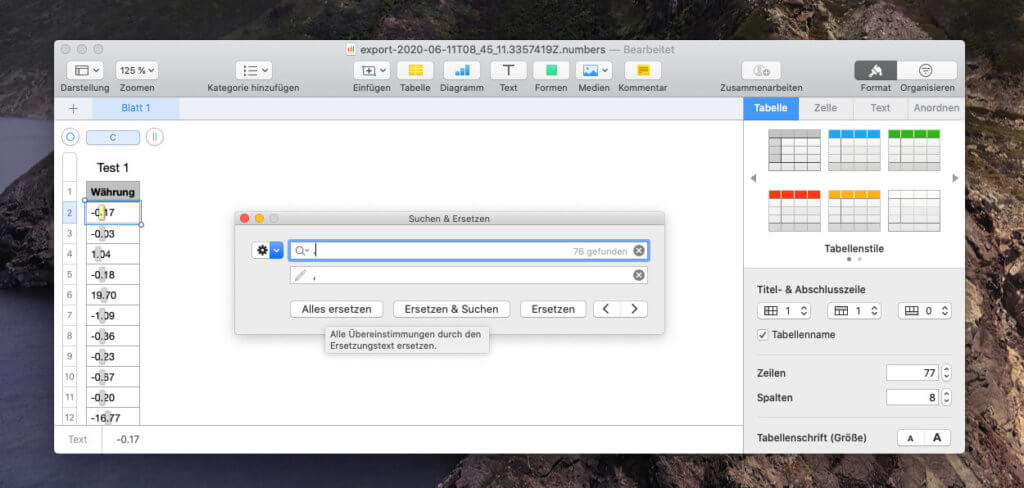Open the Darstellung view dropdown
This screenshot has height=488, width=1024.
[x=84, y=71]
